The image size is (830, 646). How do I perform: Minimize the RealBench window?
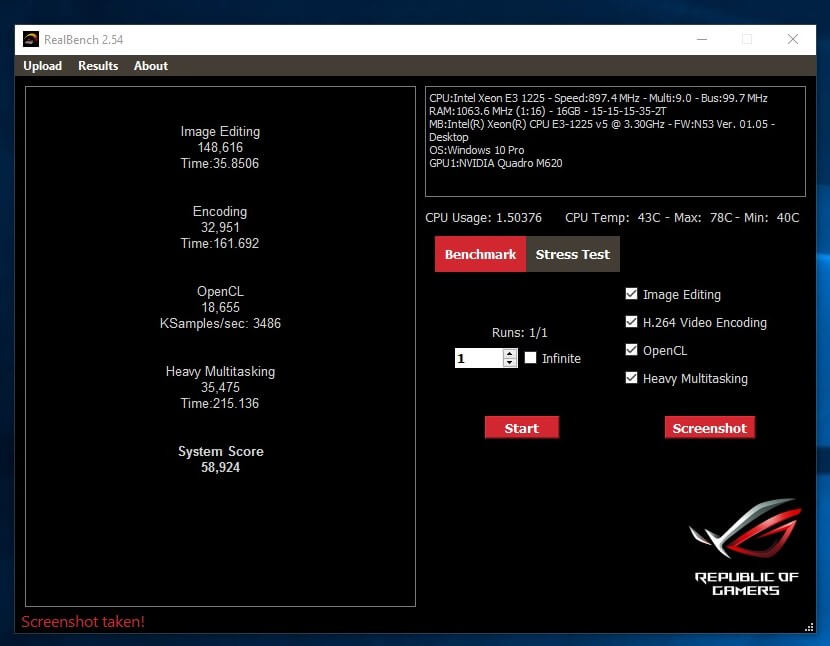pos(702,39)
